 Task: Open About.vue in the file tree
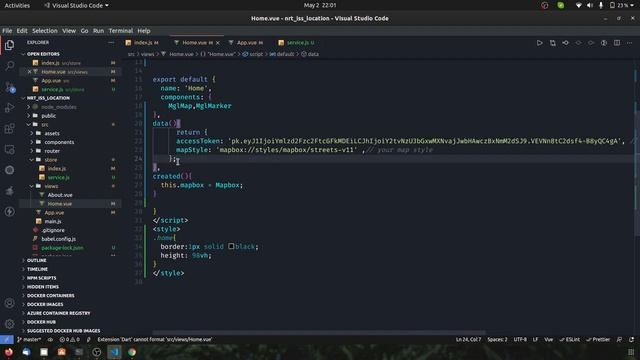click(60, 195)
